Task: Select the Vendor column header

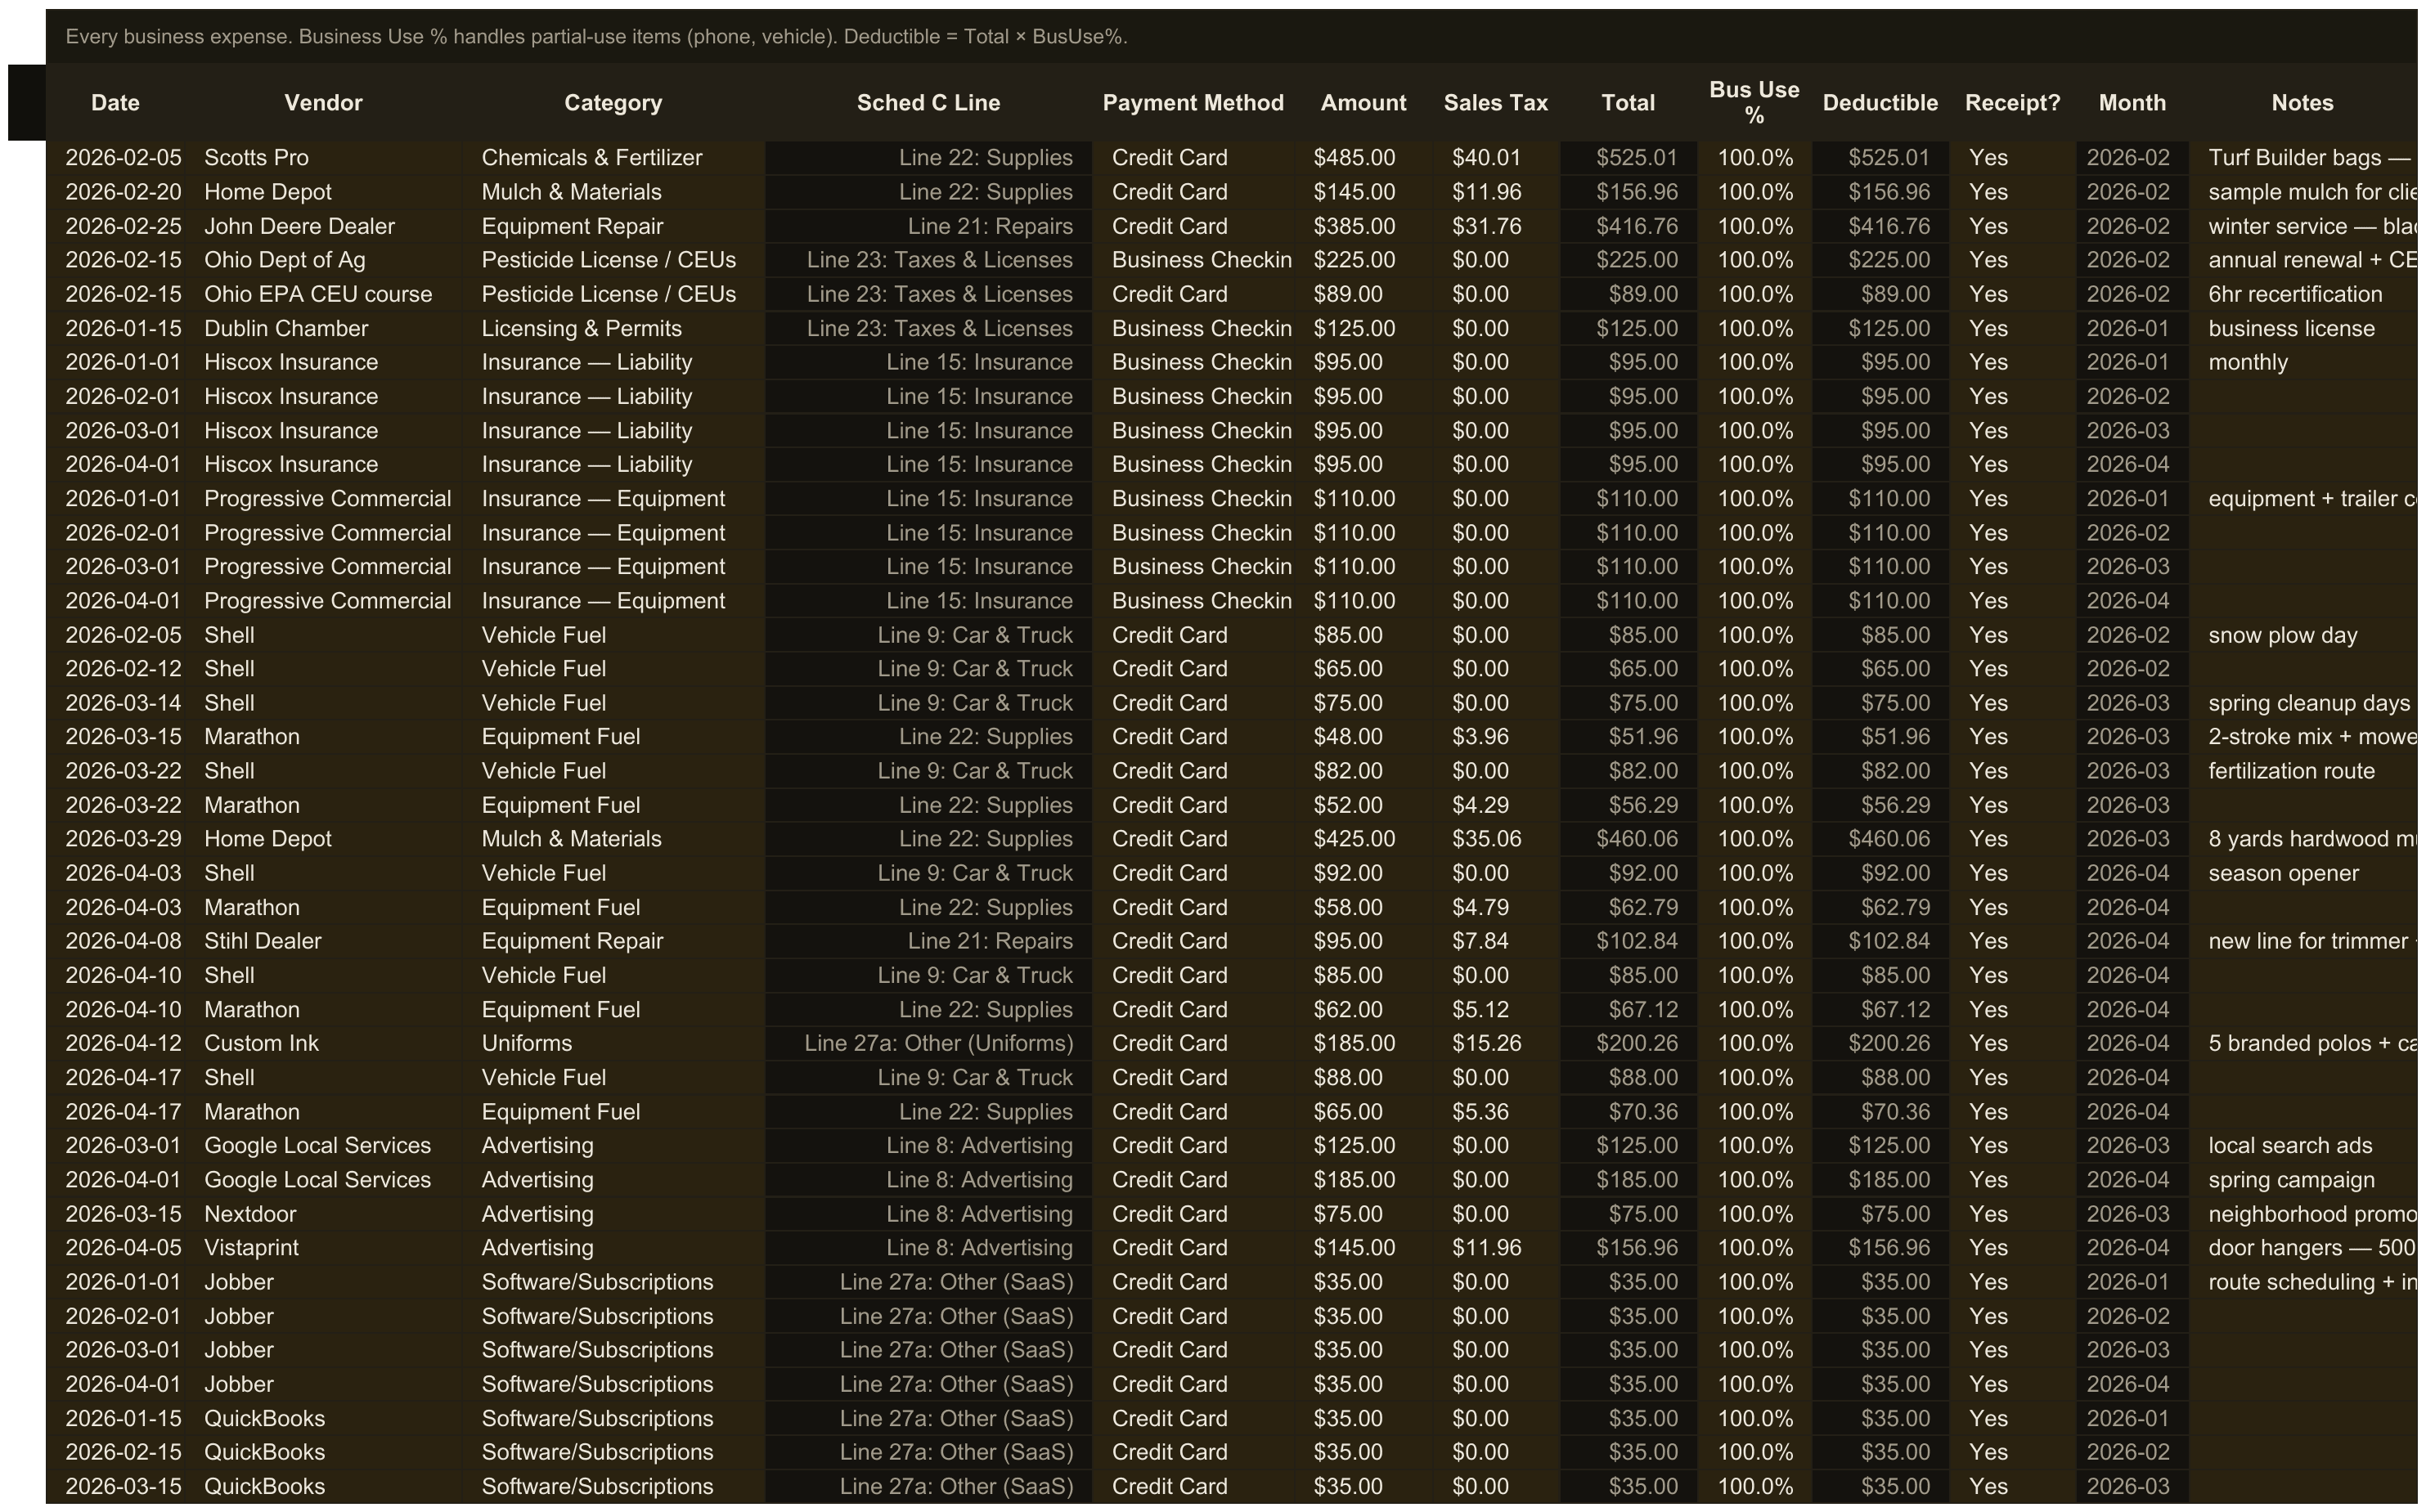Action: click(x=323, y=103)
